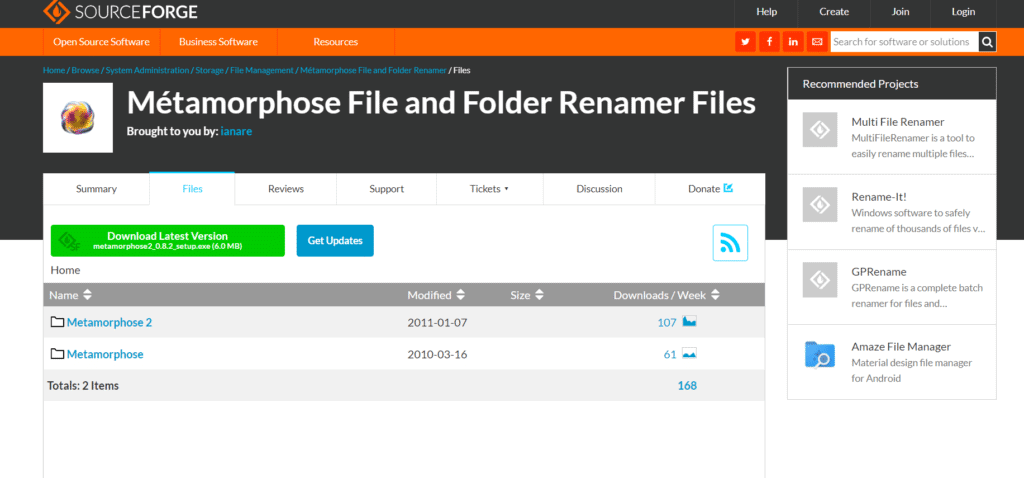Screen dimensions: 1024x478
Task: Click the Métamorphose project logo image
Action: tap(78, 118)
